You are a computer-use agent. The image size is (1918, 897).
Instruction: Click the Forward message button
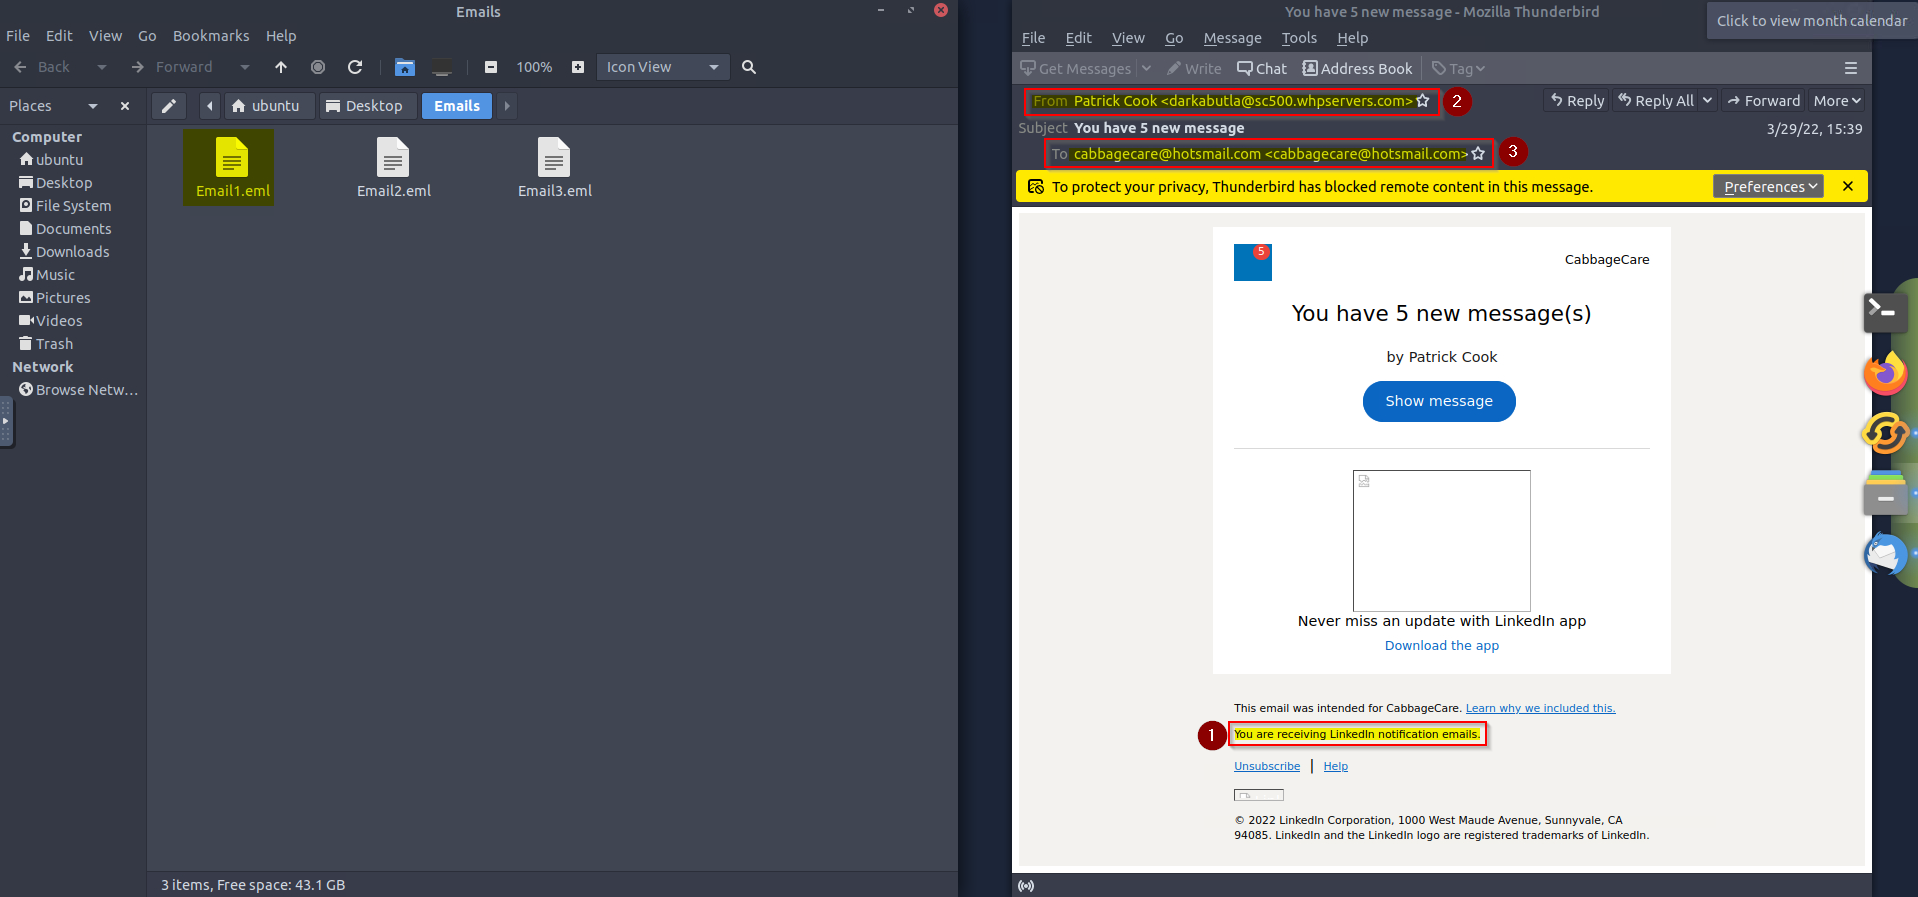tap(1763, 101)
